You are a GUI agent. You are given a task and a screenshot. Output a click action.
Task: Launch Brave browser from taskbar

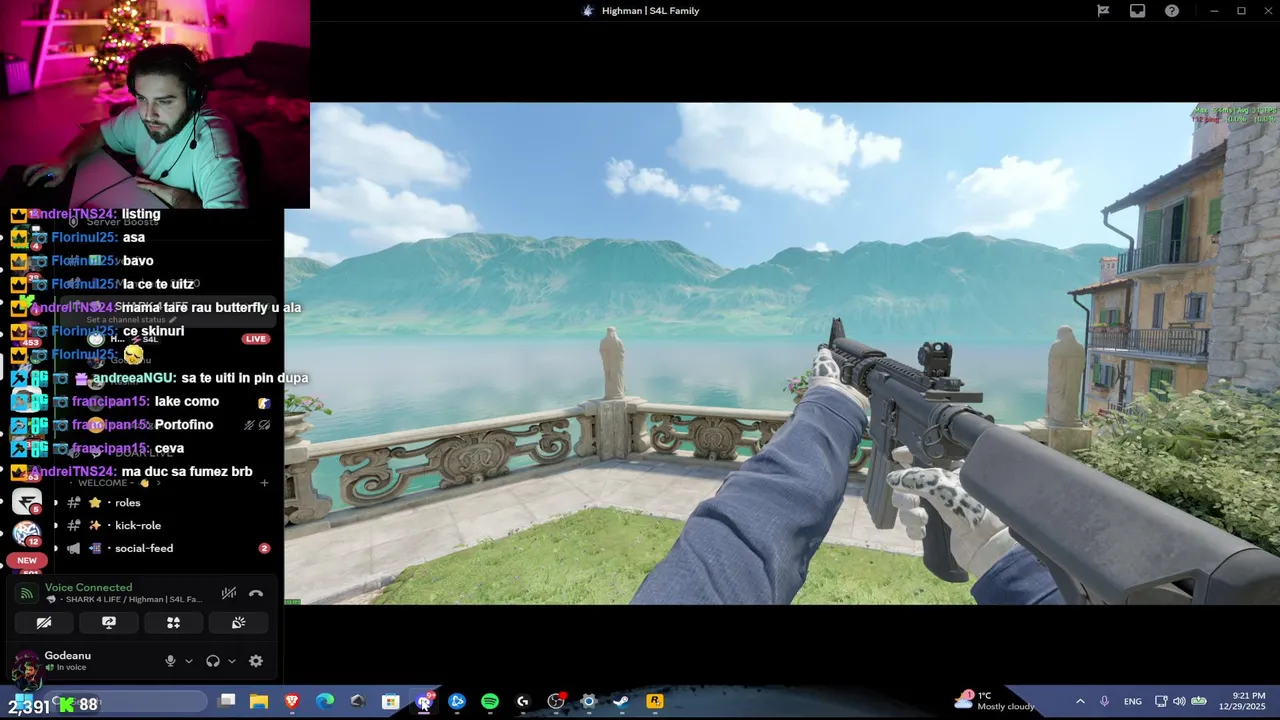click(292, 702)
